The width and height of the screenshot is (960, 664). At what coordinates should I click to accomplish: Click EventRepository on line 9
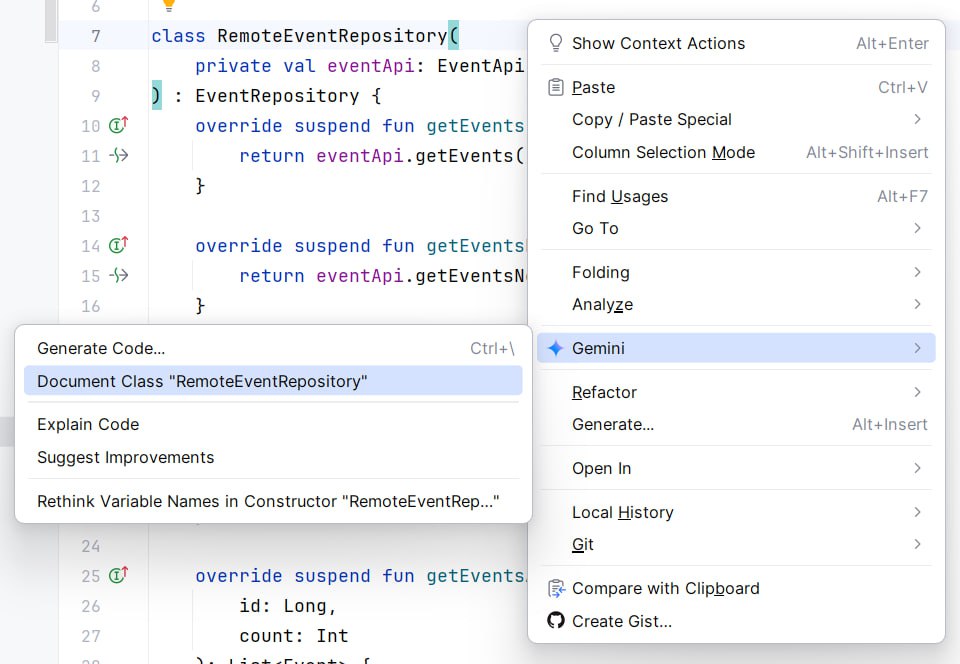277,95
